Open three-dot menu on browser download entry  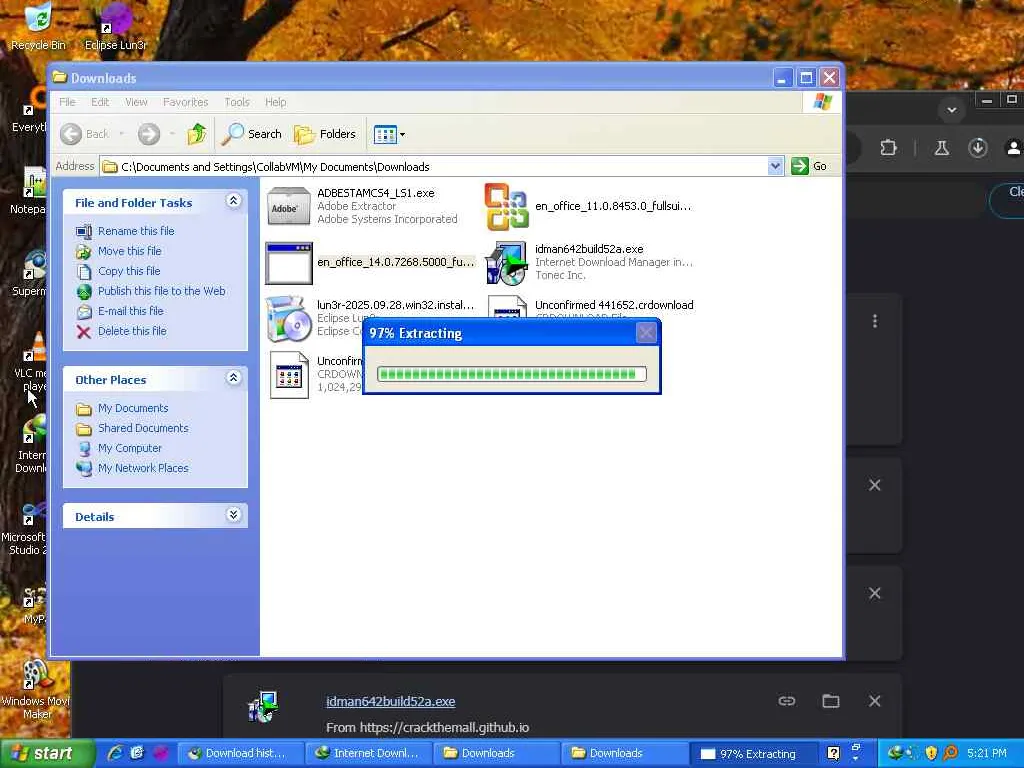874,321
